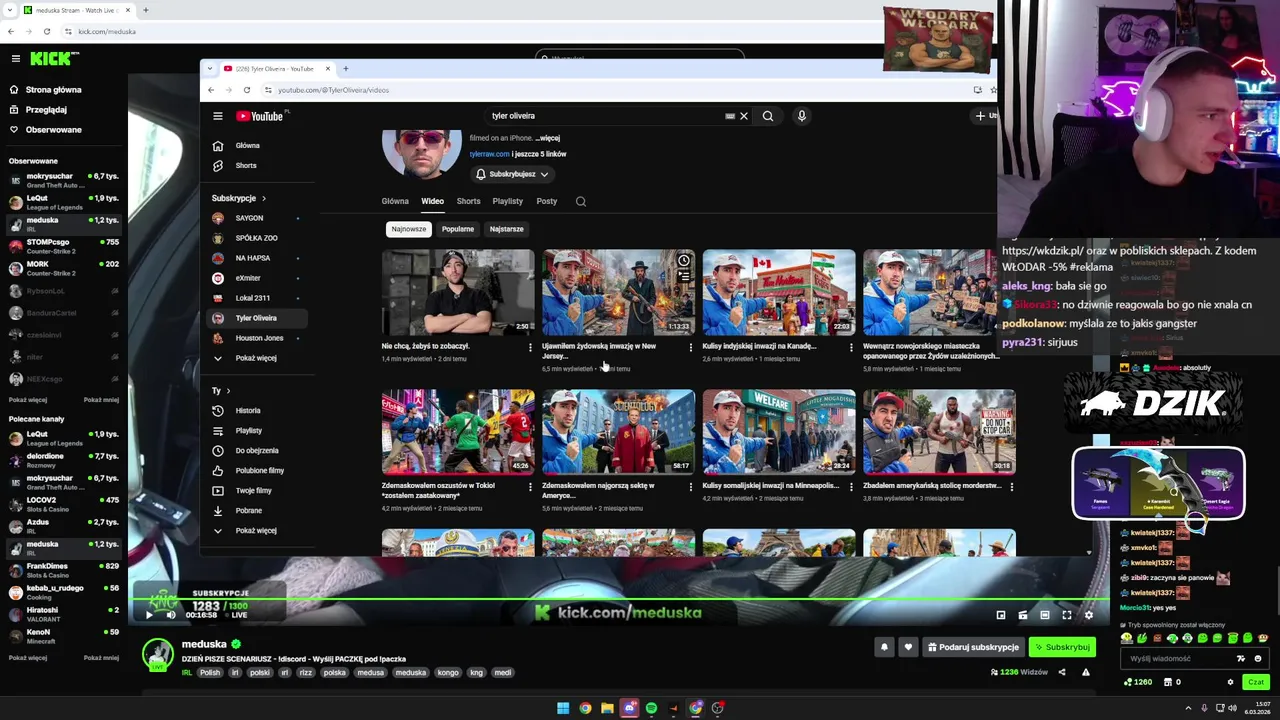This screenshot has width=1280, height=720.
Task: Switch to the Posty tab
Action: click(x=546, y=201)
